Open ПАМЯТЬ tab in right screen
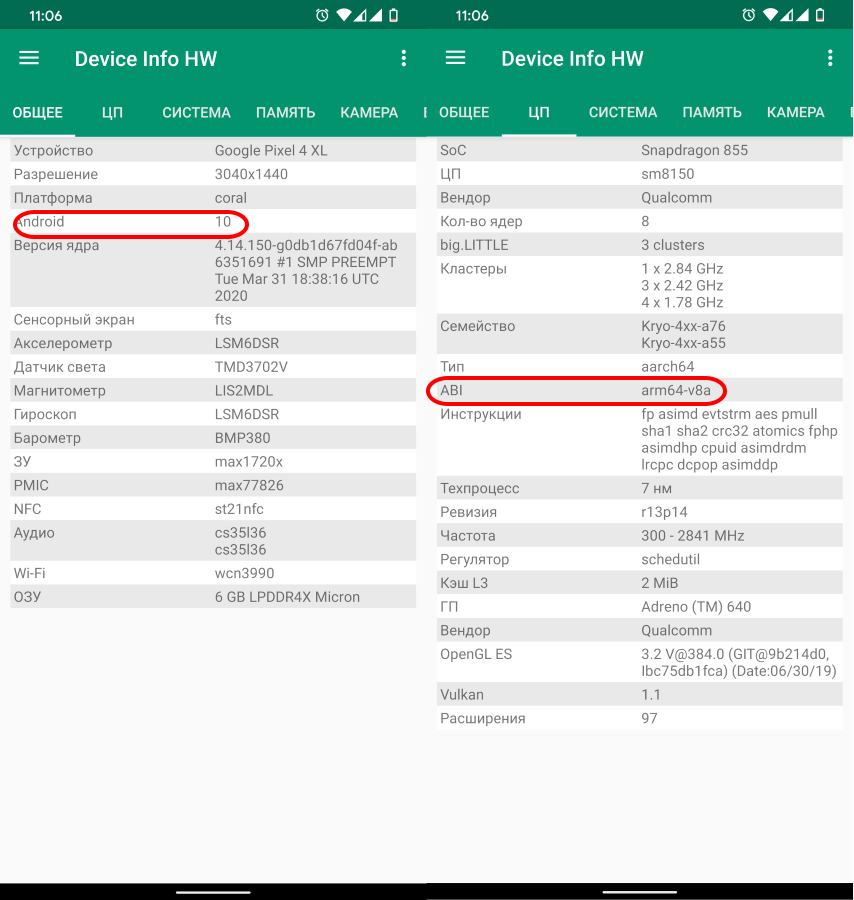Viewport: 854px width, 900px height. (x=712, y=112)
